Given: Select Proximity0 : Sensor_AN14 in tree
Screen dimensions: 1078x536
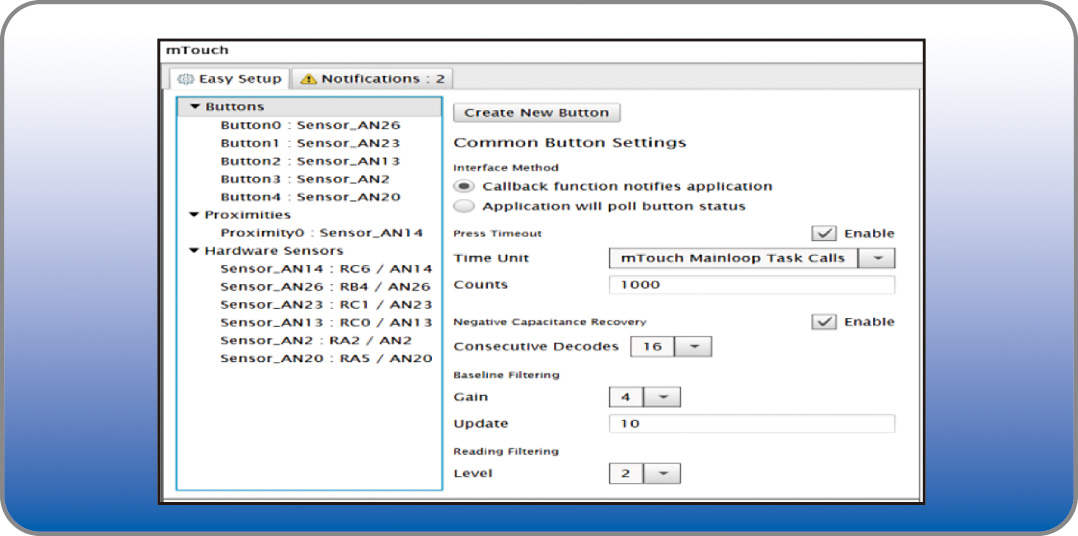Looking at the screenshot, I should point(322,233).
